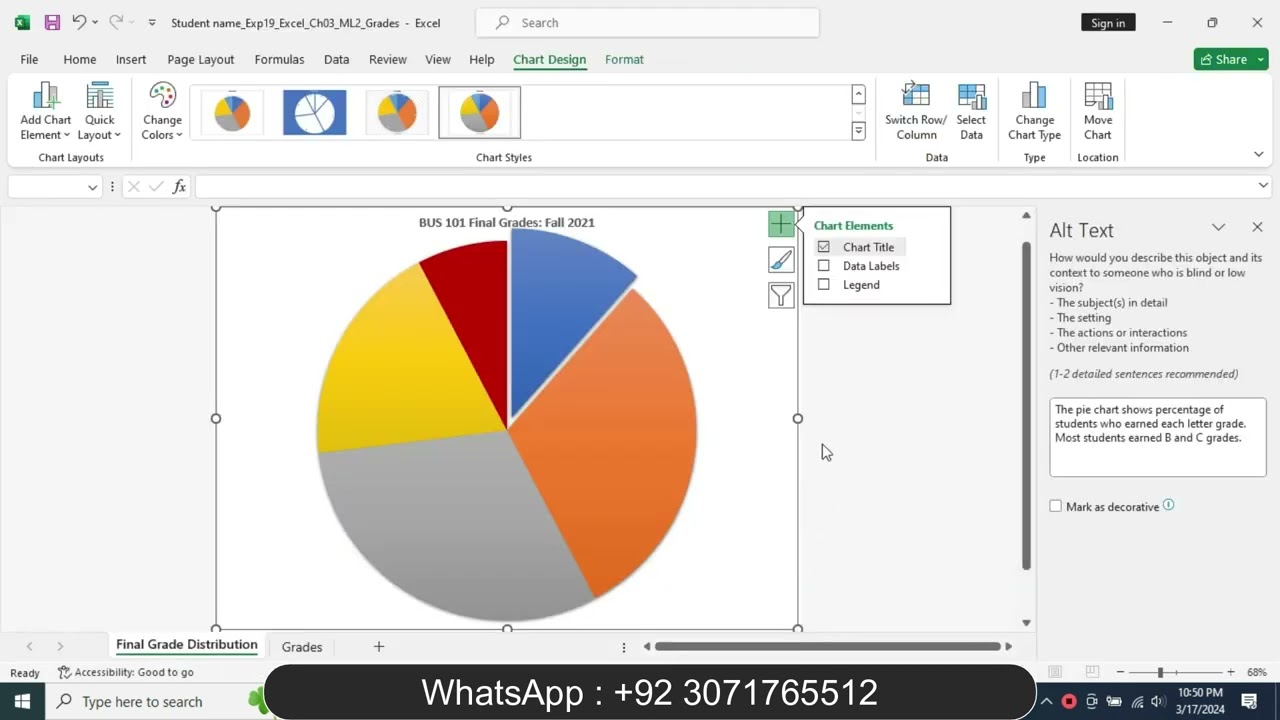This screenshot has height=720, width=1280.
Task: Add a new sheet with plus button
Action: pyautogui.click(x=379, y=647)
